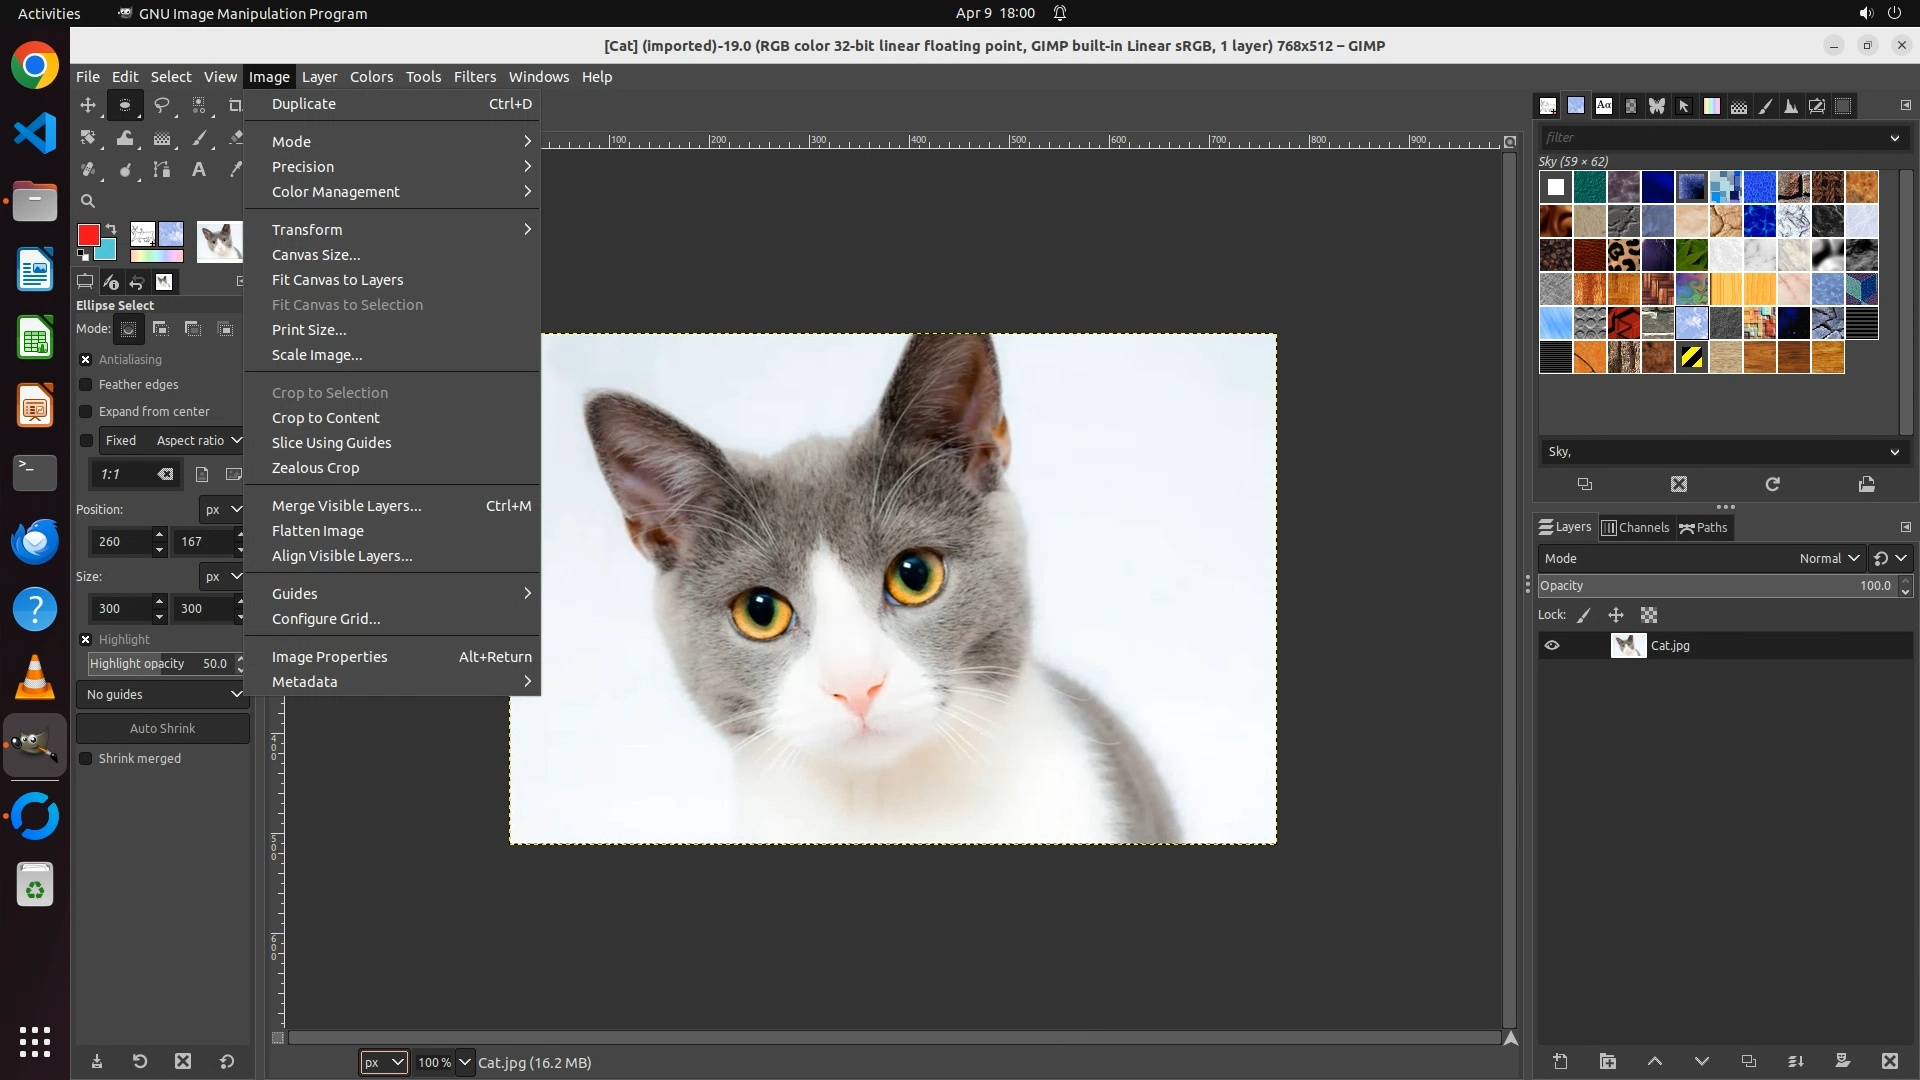Select the Move tool
Viewport: 1920px width, 1080px height.
click(x=88, y=105)
